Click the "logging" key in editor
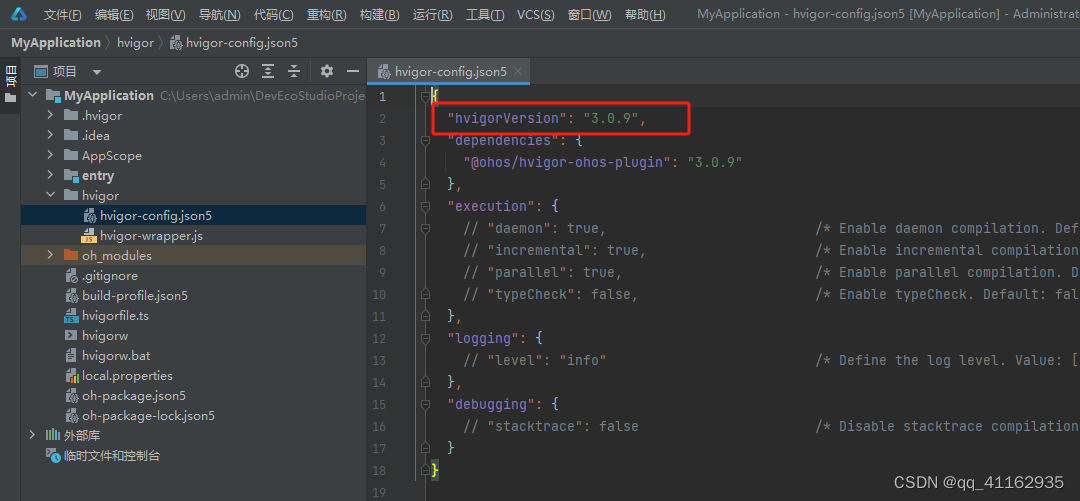 tap(483, 338)
